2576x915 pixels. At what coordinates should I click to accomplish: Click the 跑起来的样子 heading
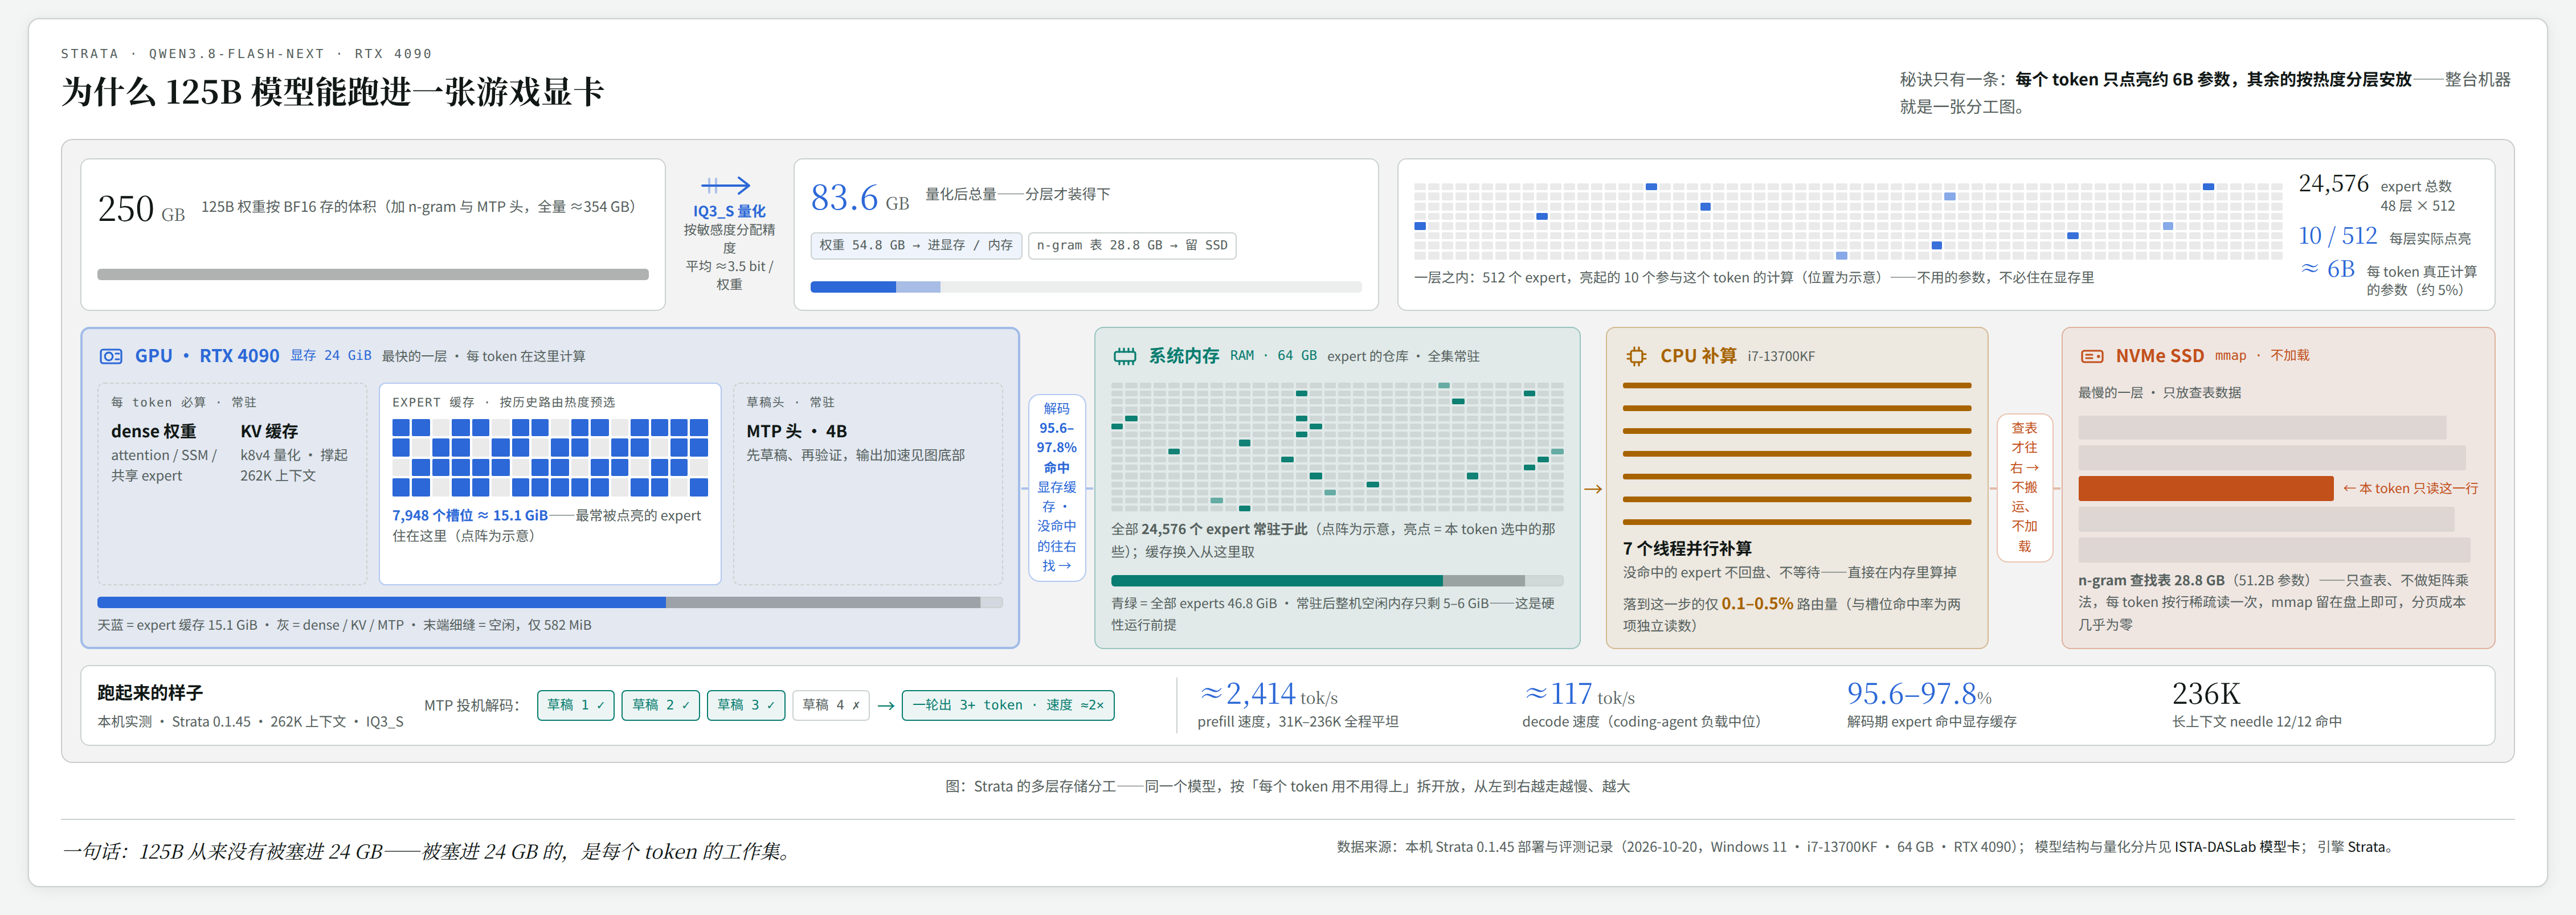pos(150,693)
